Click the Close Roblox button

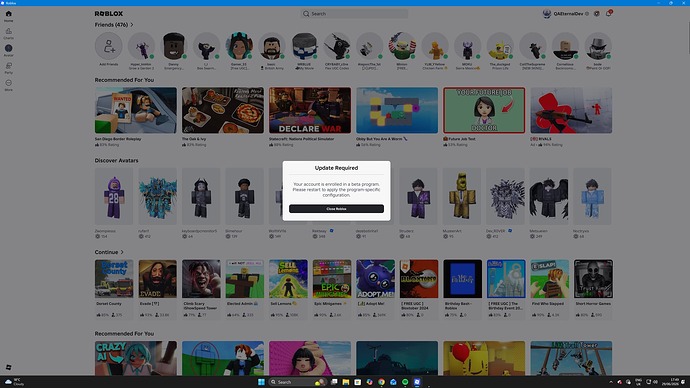point(336,209)
